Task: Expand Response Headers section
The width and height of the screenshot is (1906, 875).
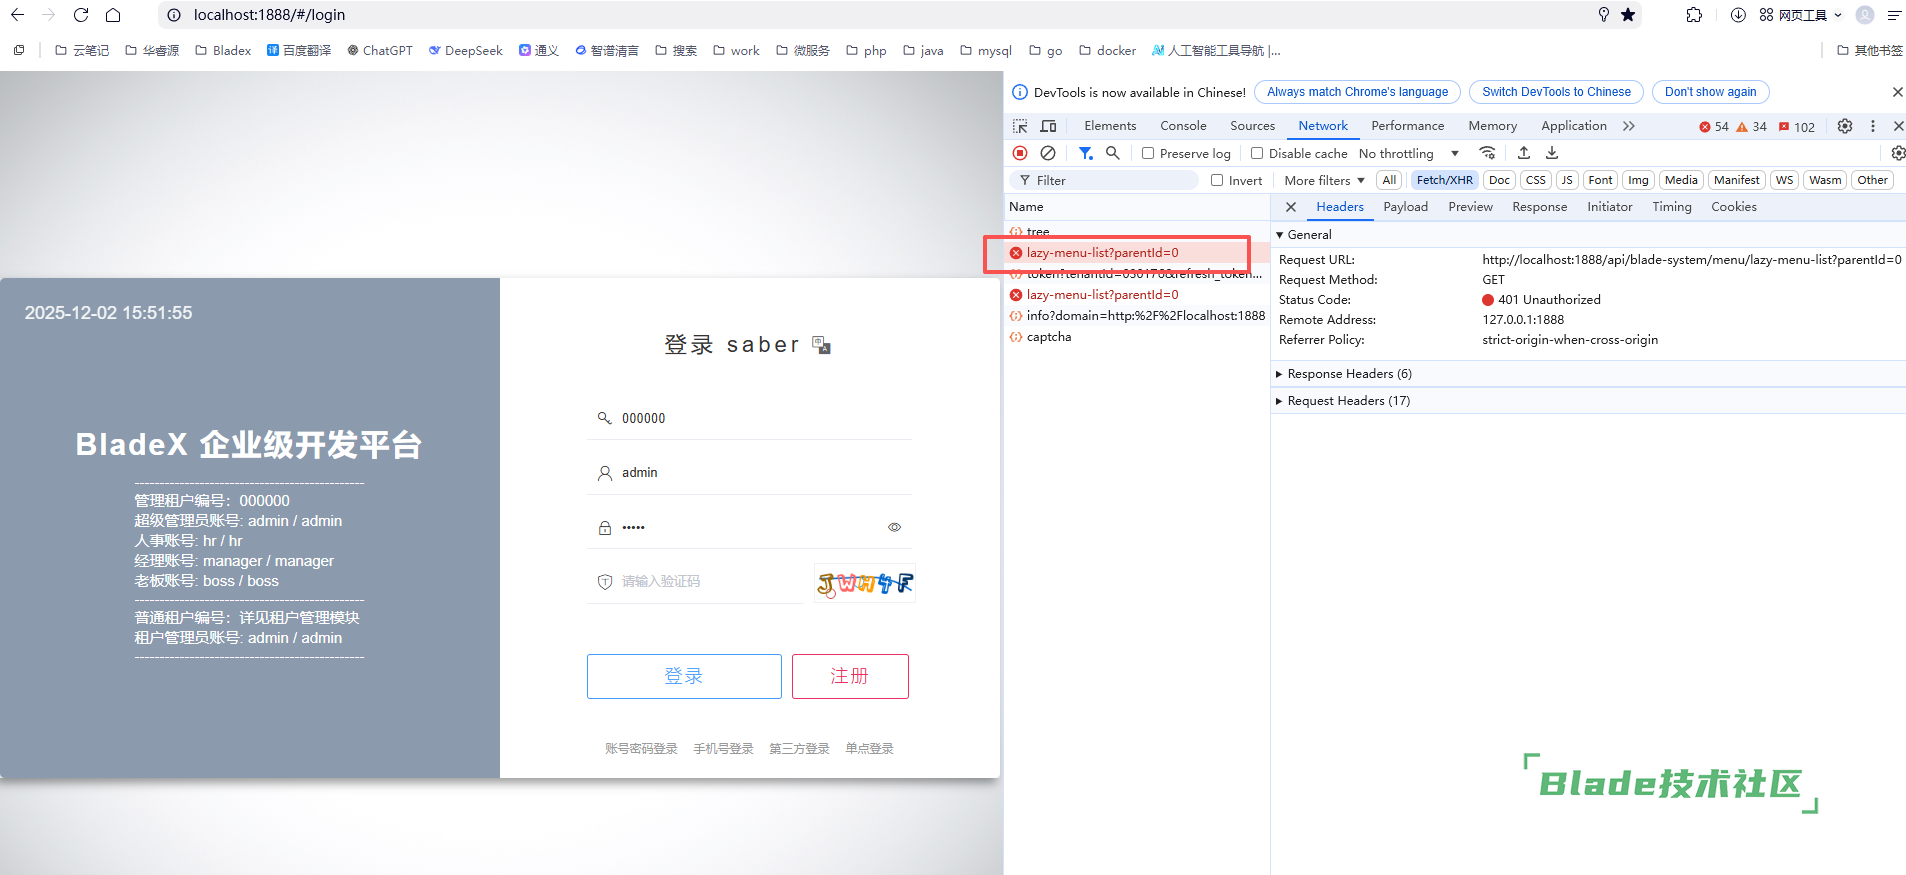Action: coord(1349,374)
